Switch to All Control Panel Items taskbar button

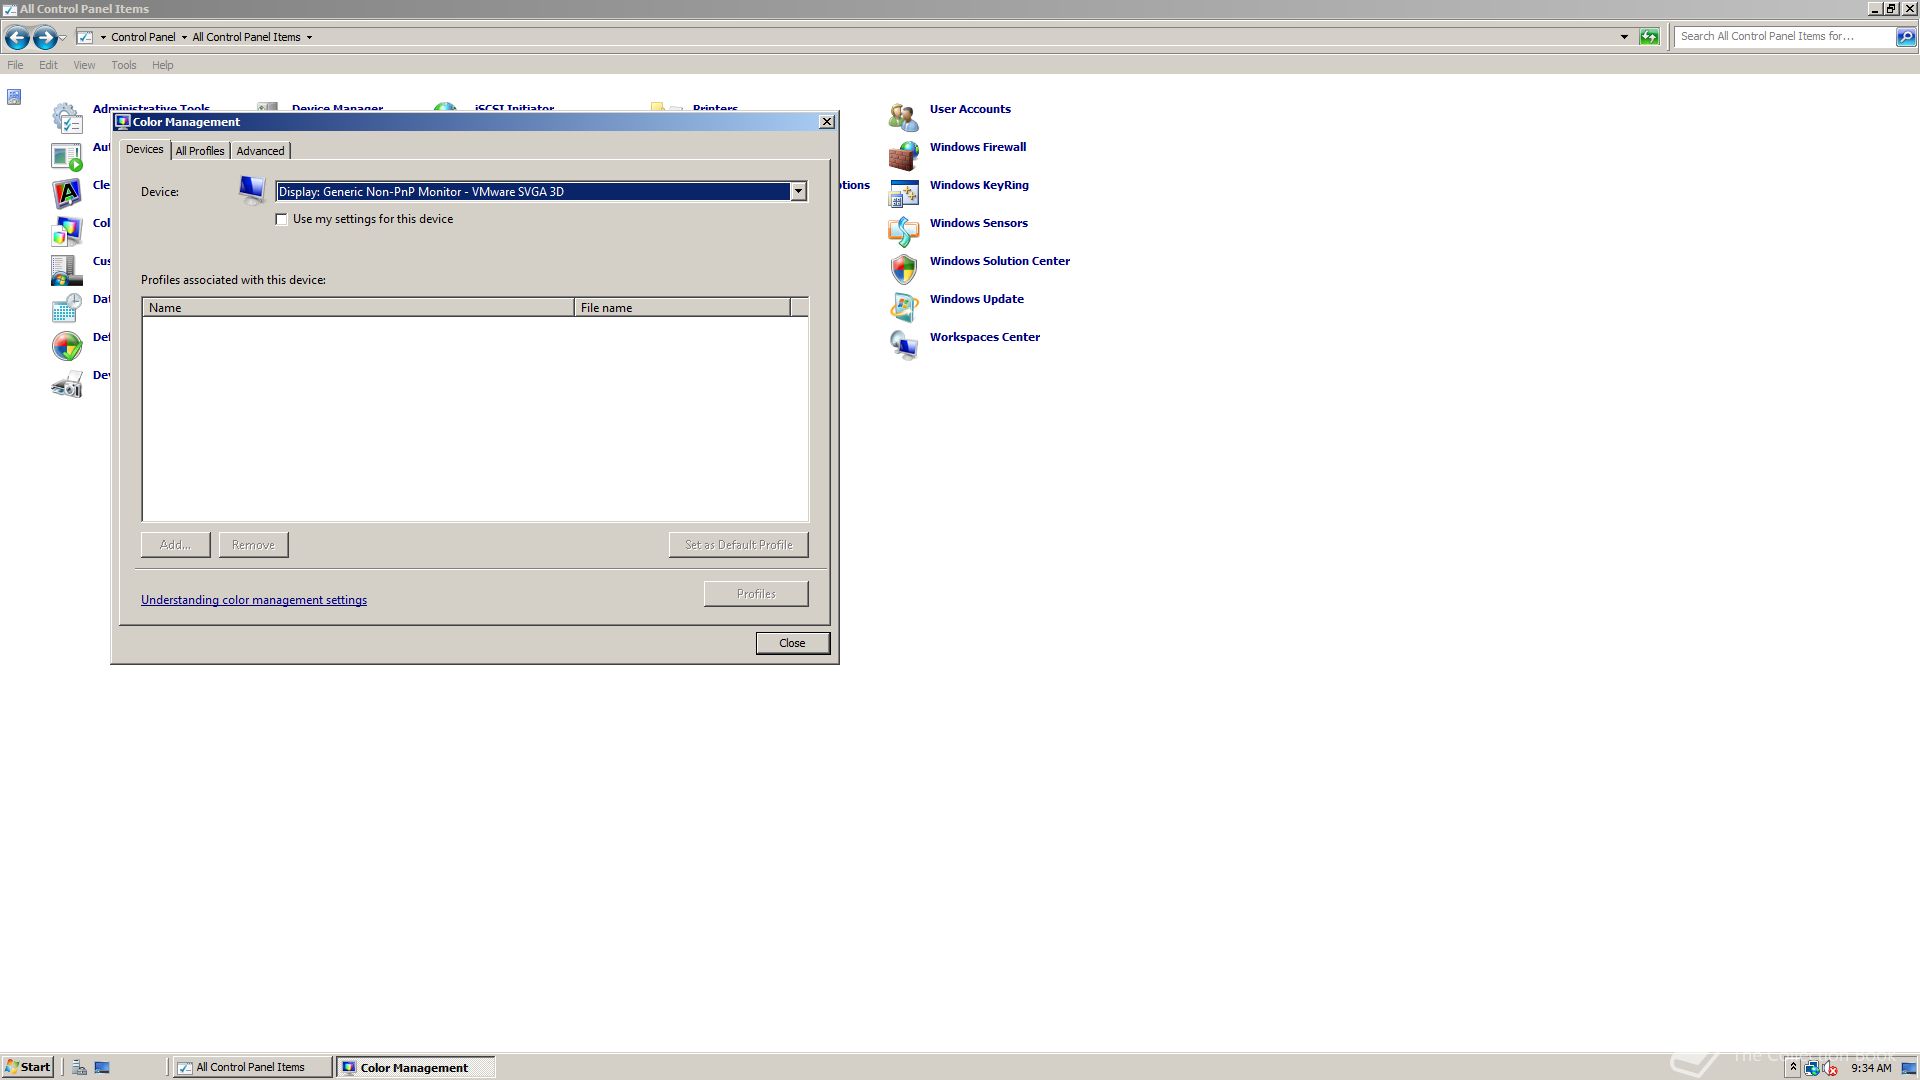pyautogui.click(x=252, y=1067)
